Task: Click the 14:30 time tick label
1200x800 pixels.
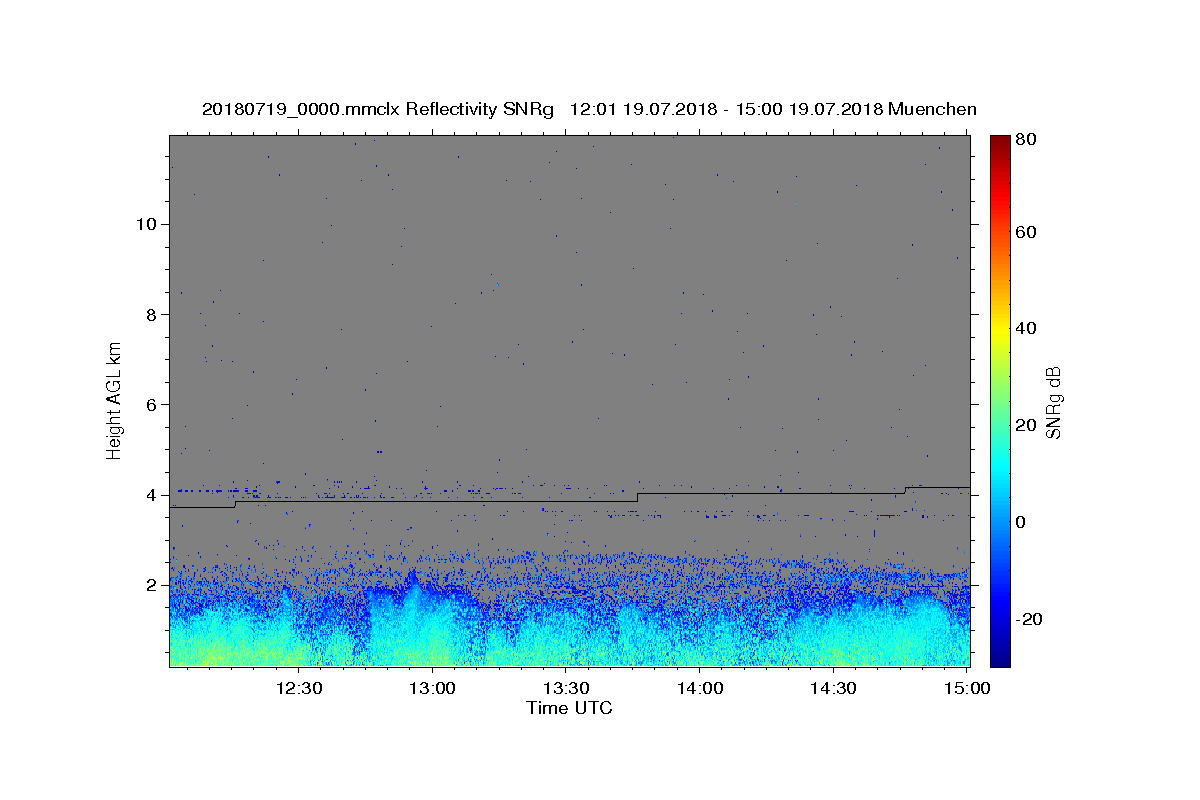Action: pyautogui.click(x=833, y=688)
